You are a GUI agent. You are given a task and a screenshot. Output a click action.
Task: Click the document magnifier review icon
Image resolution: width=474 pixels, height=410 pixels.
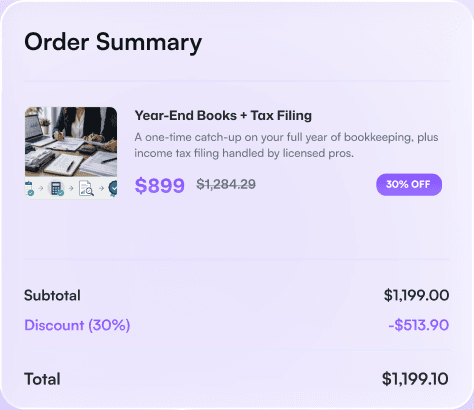point(86,188)
